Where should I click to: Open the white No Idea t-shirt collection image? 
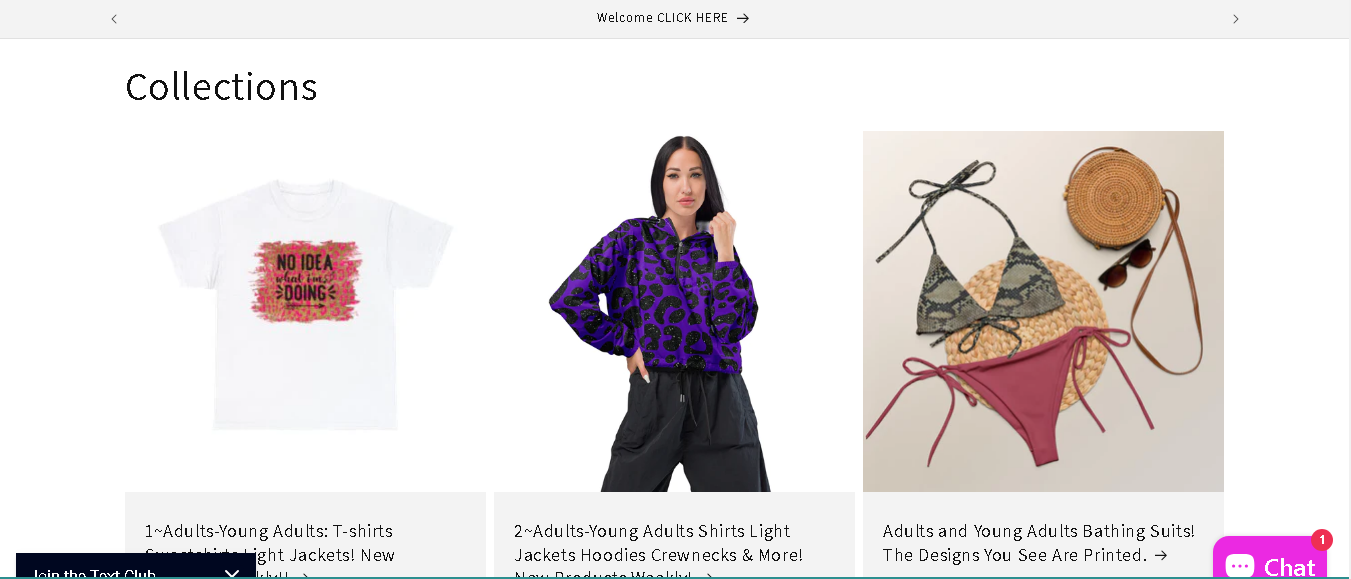pos(305,311)
